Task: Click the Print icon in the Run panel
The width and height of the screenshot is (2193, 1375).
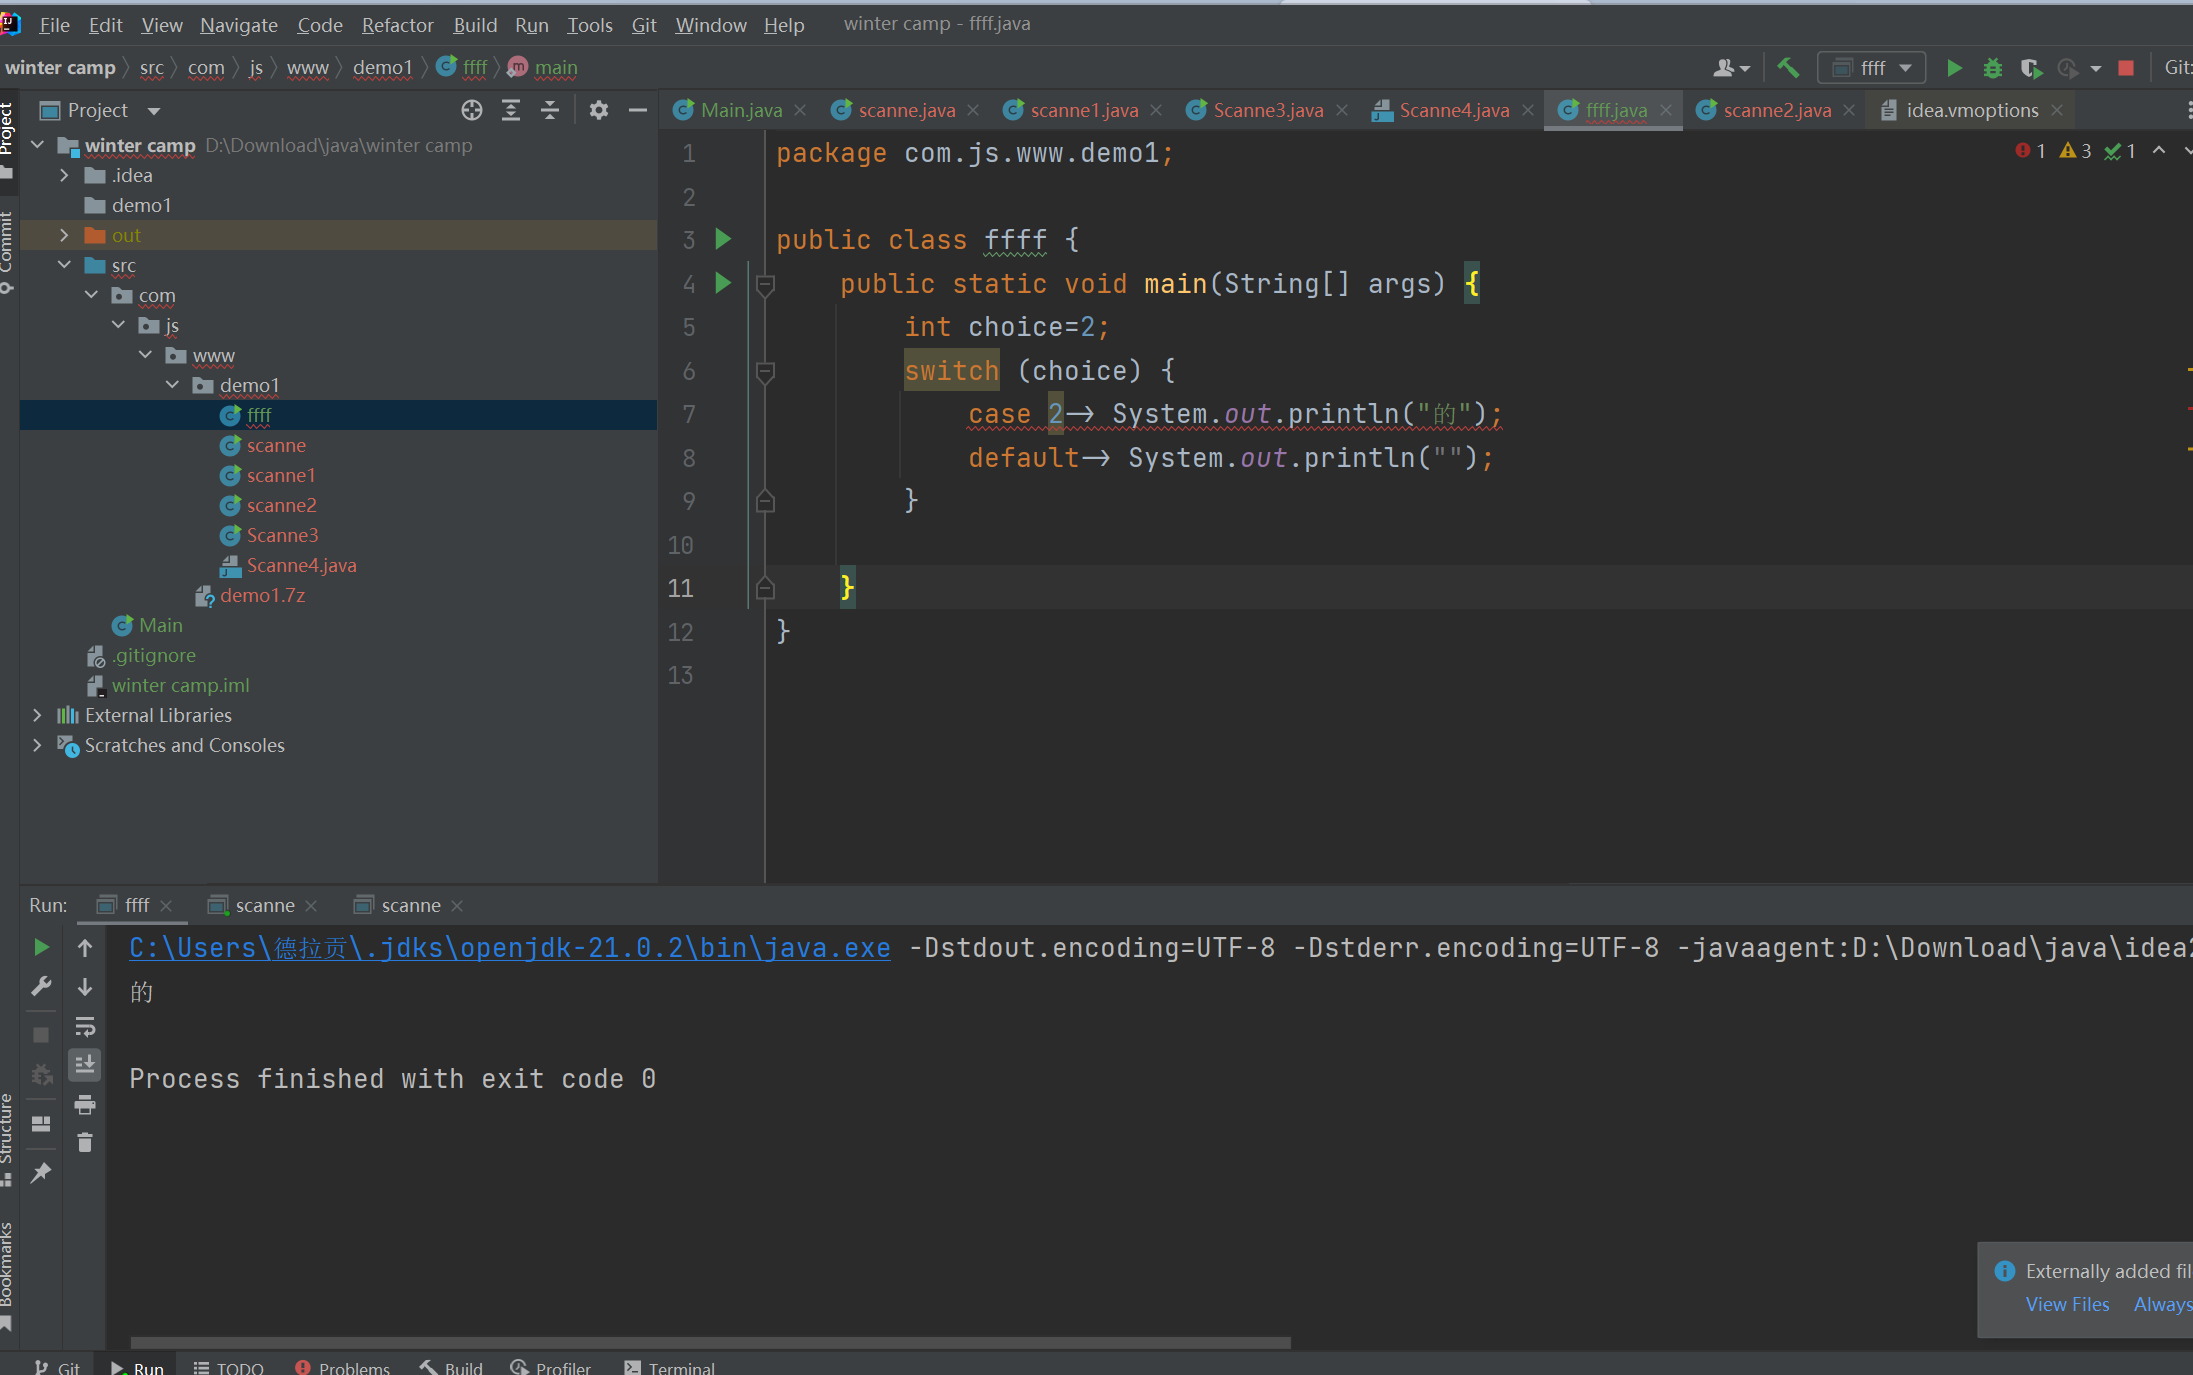Action: coord(85,1104)
